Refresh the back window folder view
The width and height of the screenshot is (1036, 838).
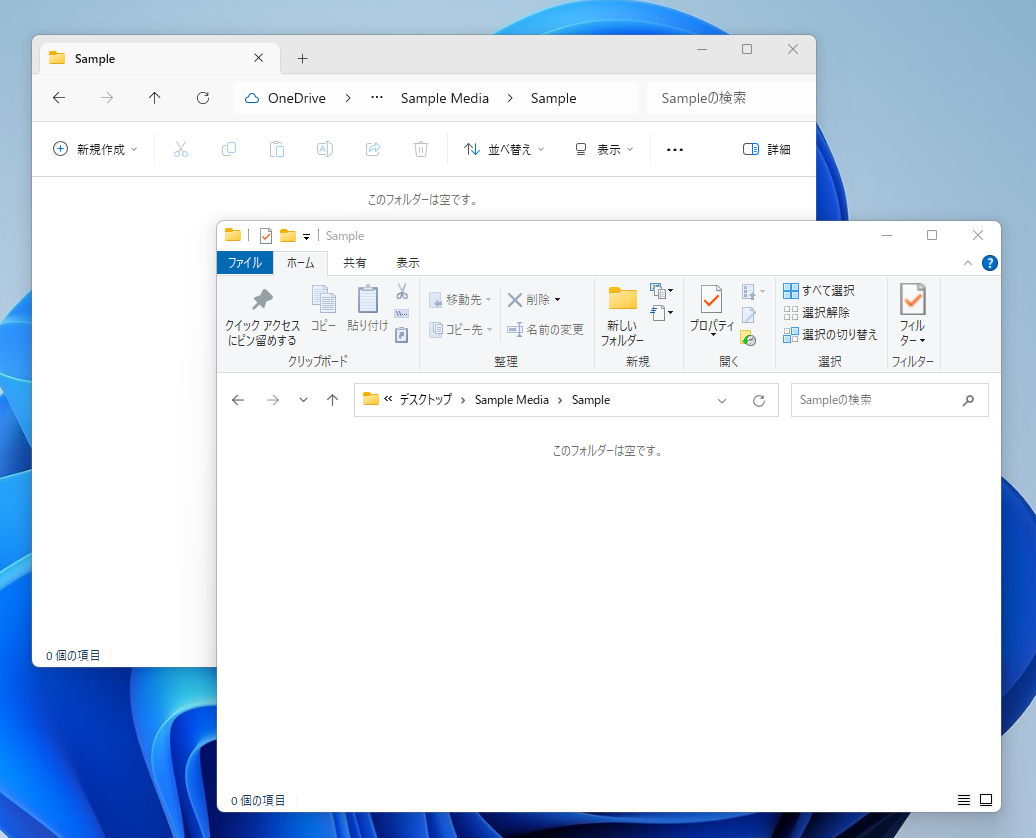coord(203,98)
